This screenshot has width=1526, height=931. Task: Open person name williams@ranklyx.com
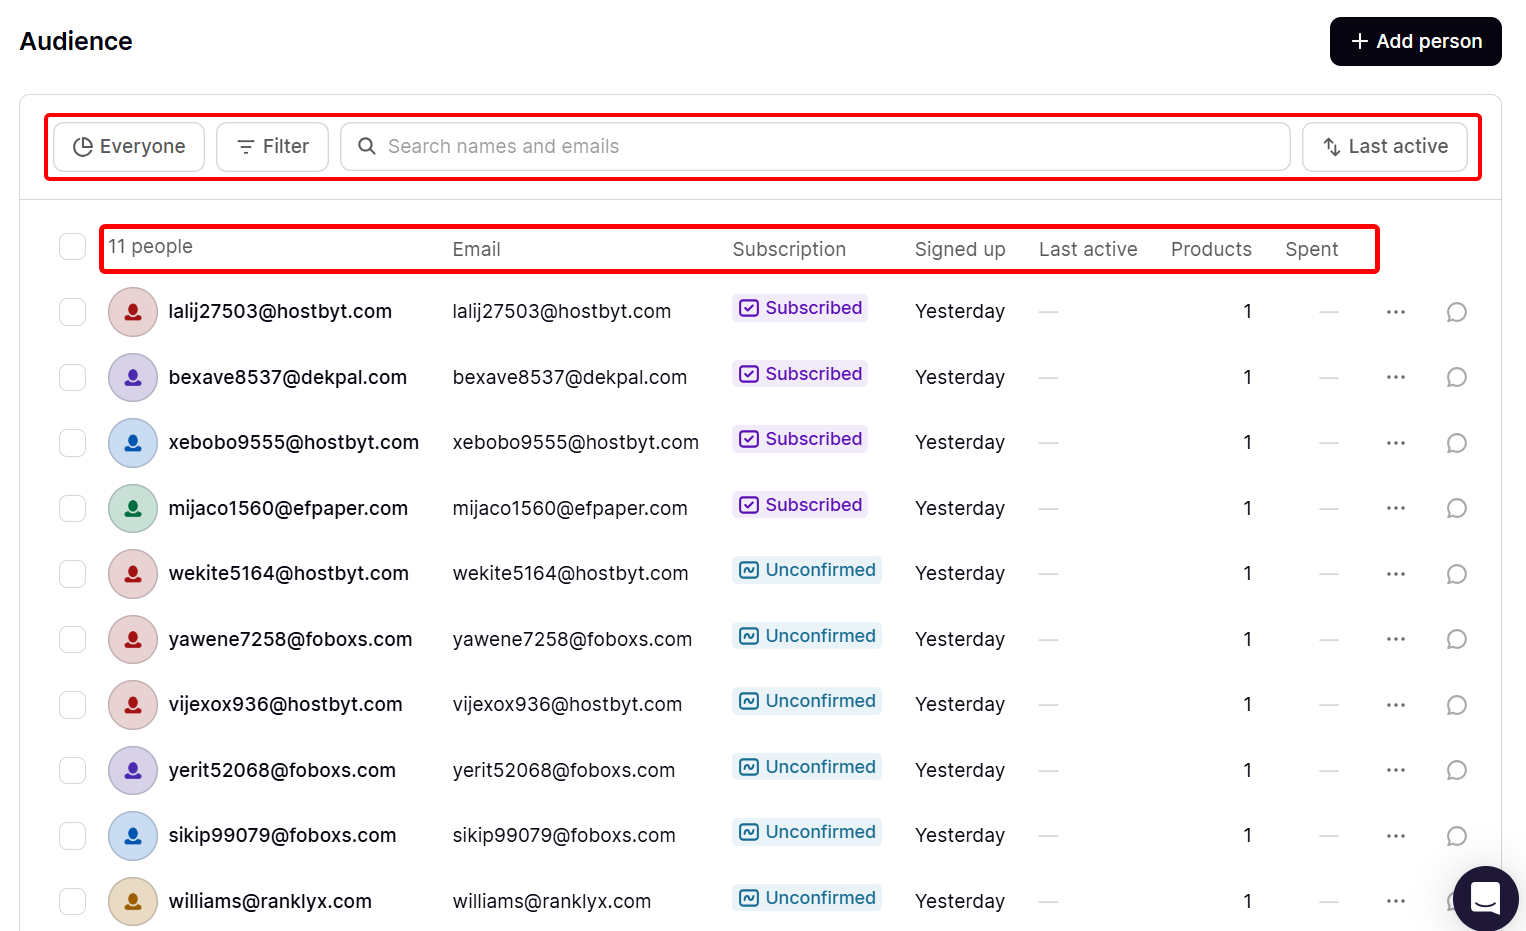[270, 901]
